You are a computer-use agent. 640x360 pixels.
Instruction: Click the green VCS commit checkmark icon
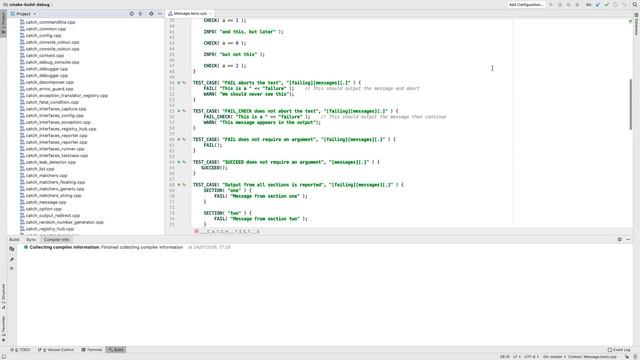[x=607, y=4]
